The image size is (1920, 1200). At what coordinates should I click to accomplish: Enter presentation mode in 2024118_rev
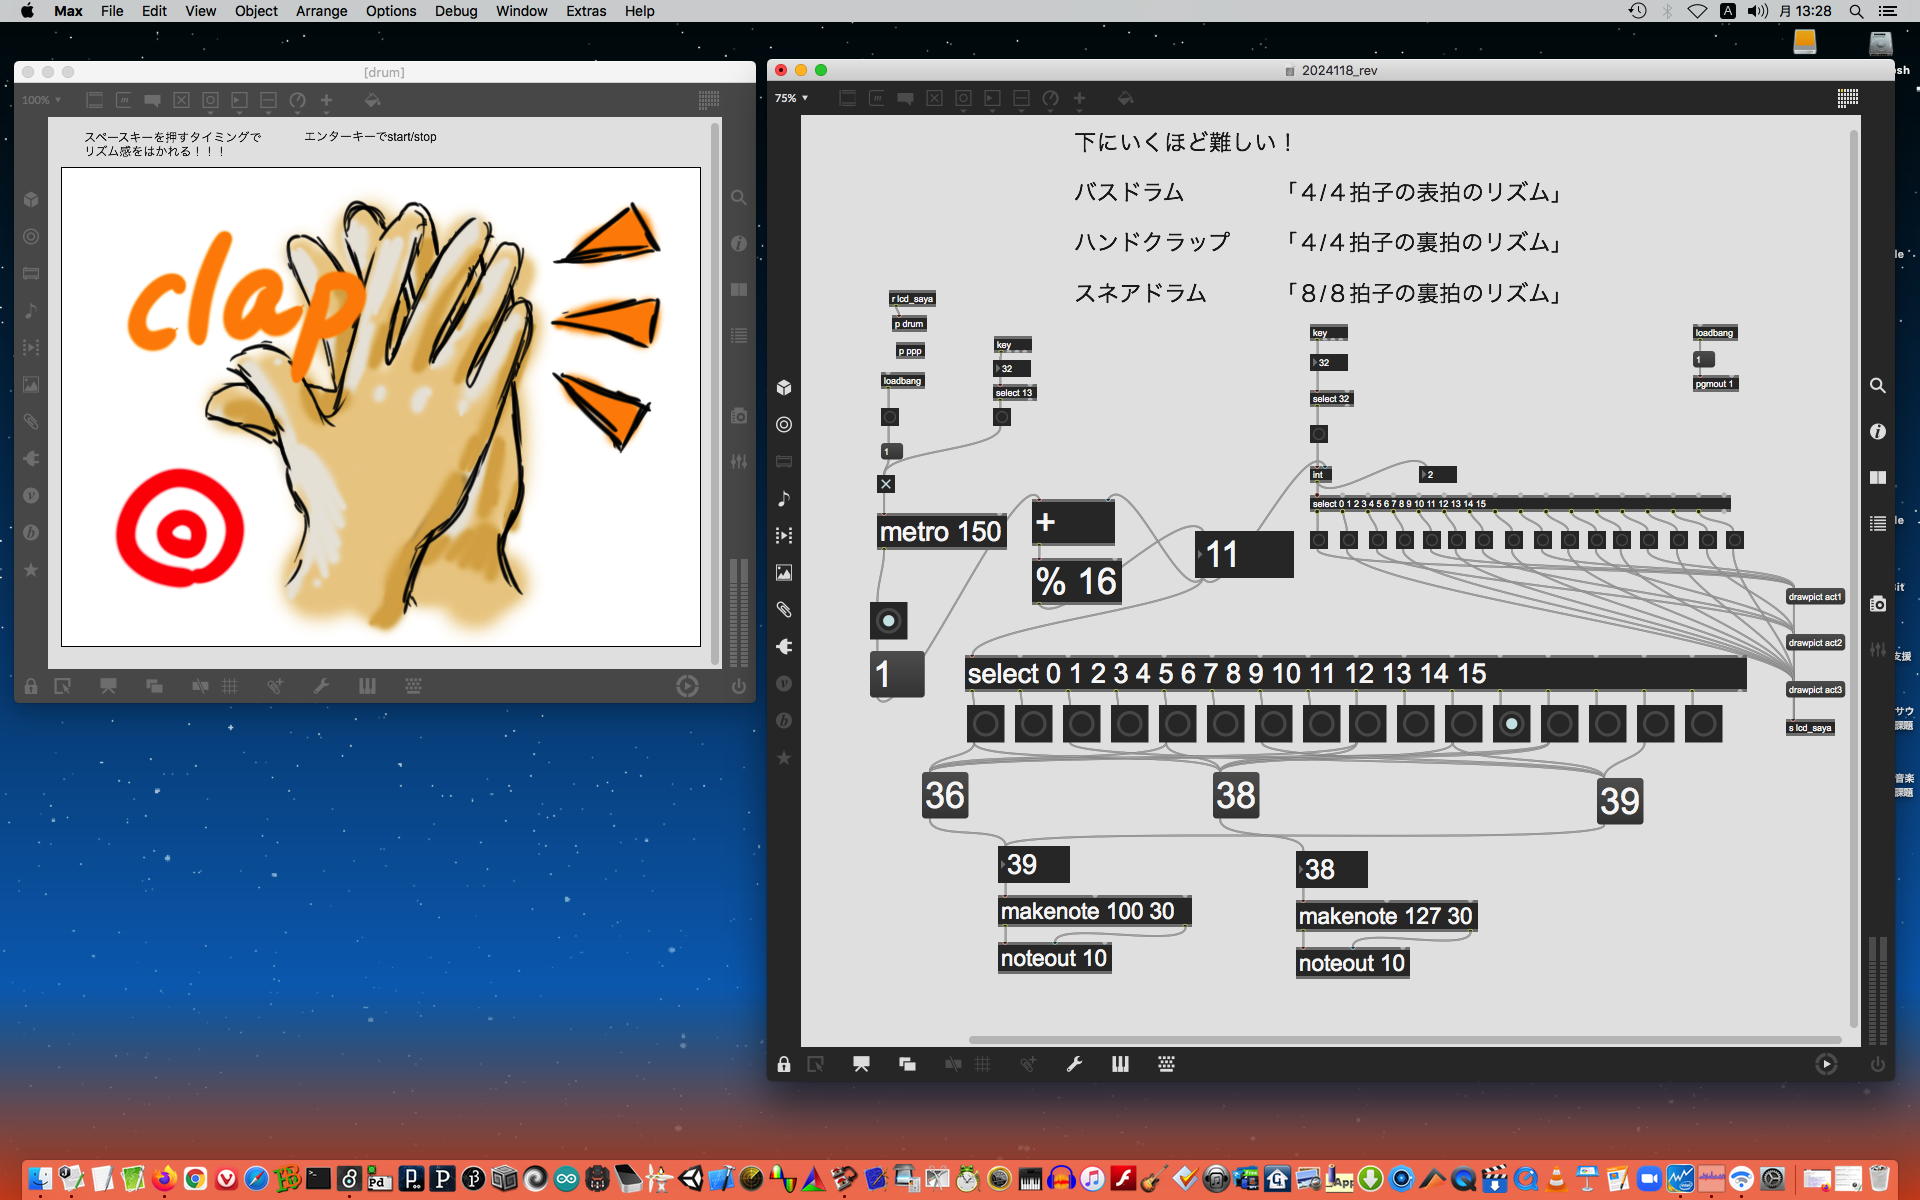pos(861,1064)
